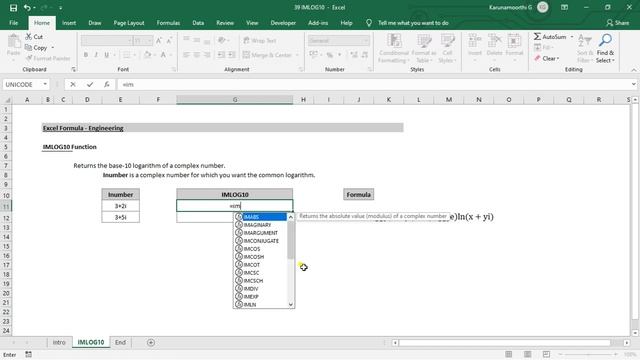Open the Help ribbon tab

[346, 23]
